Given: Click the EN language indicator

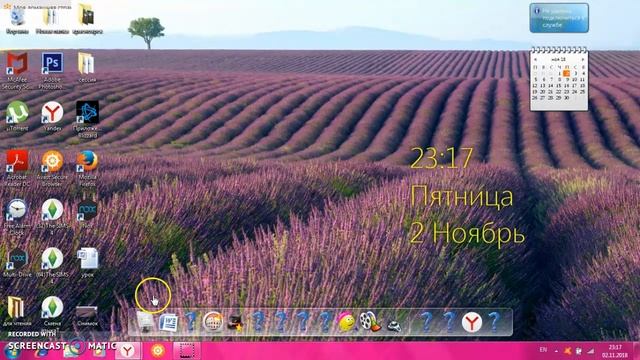Looking at the screenshot, I should click(x=543, y=350).
